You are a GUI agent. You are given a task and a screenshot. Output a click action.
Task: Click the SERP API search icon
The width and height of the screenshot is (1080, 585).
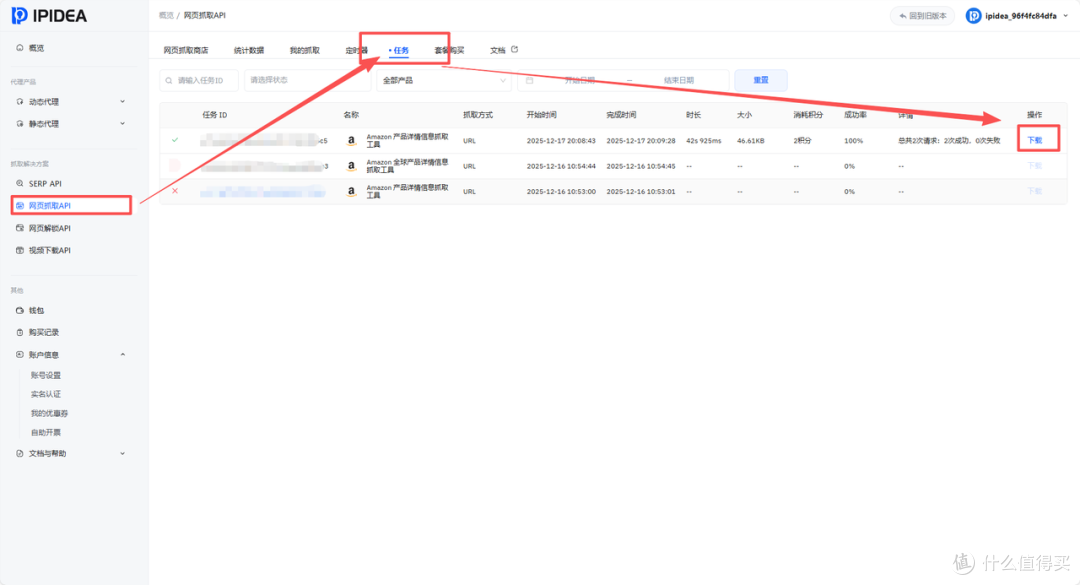pyautogui.click(x=19, y=183)
